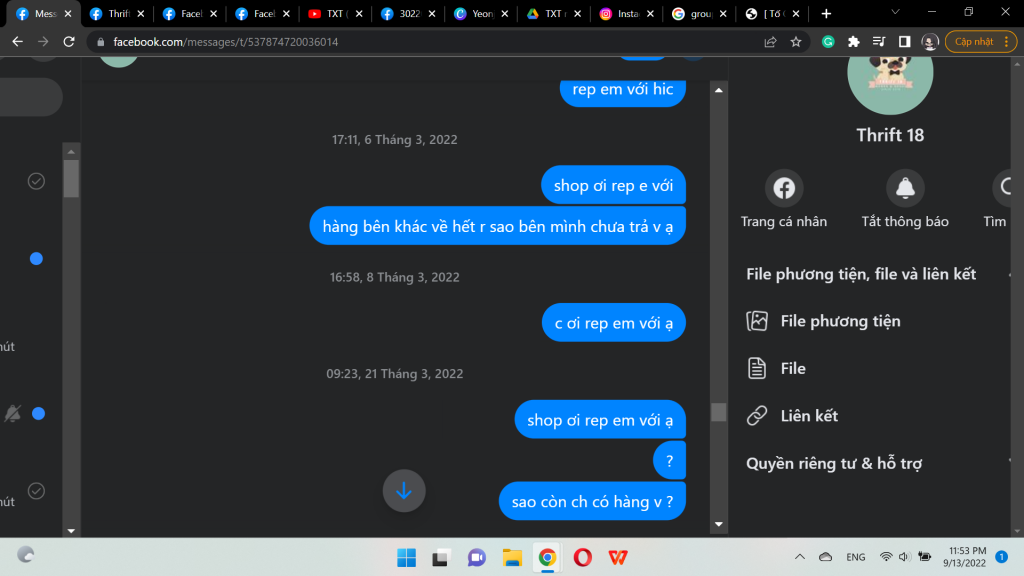Click the Grammarly extension icon
This screenshot has width=1024, height=576.
point(828,42)
